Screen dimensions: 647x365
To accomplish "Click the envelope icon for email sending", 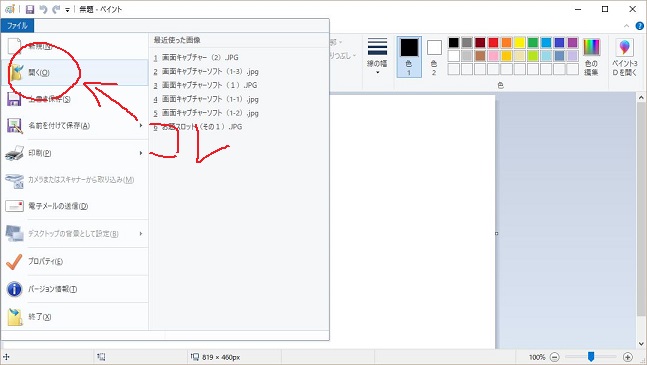I will click(x=14, y=206).
